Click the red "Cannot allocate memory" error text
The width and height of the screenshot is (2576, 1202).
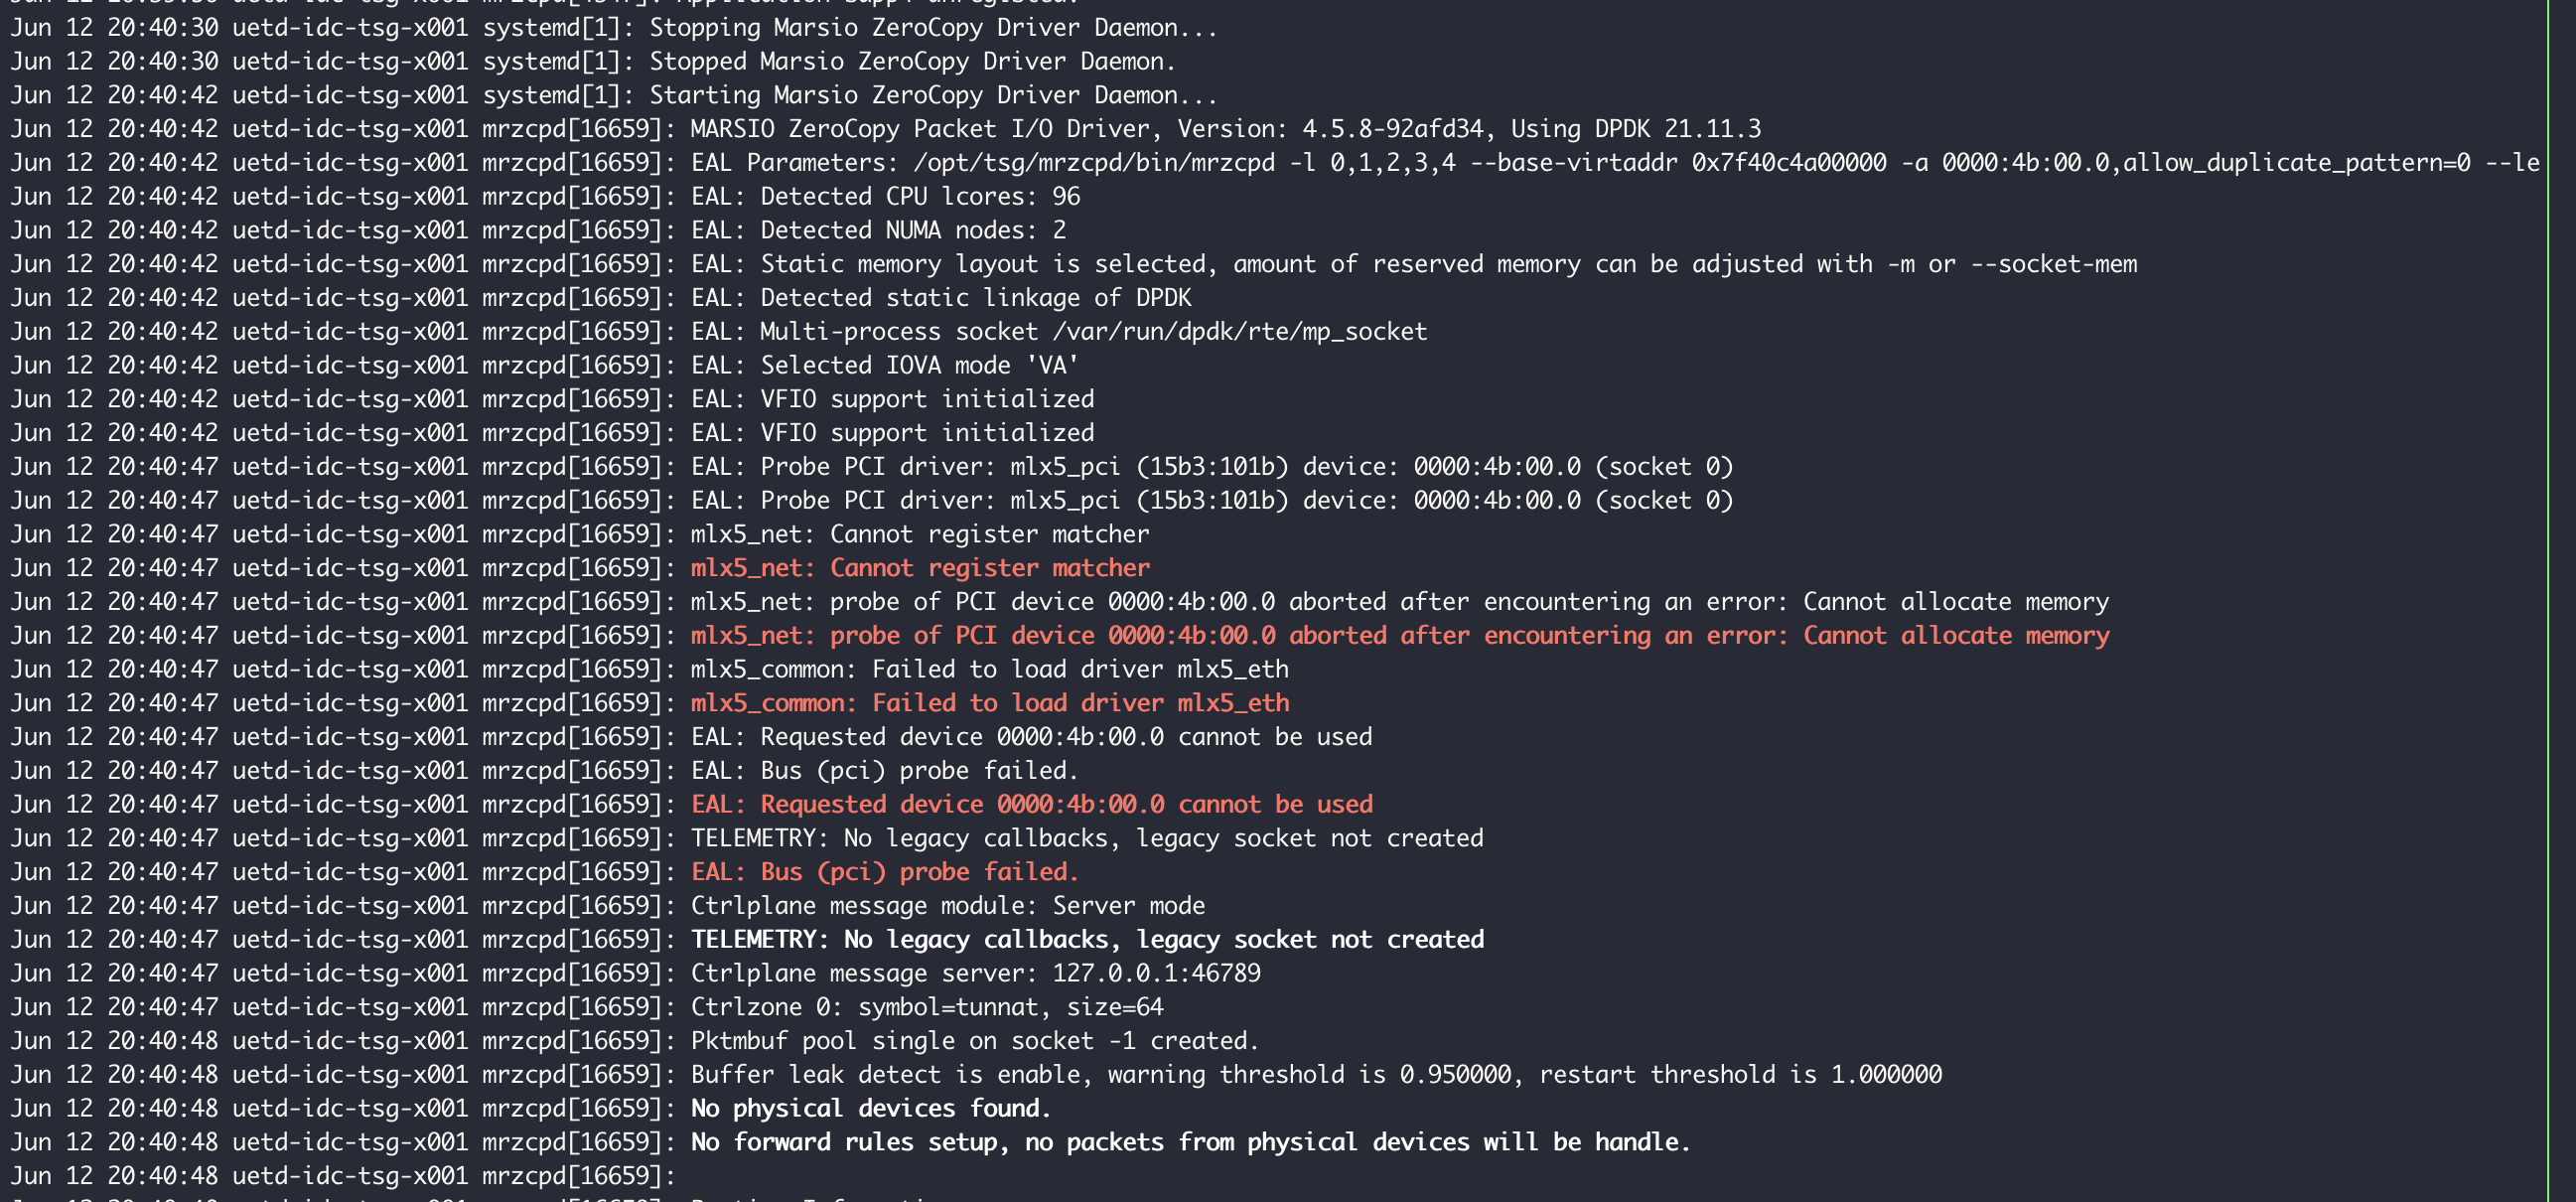pos(1956,636)
